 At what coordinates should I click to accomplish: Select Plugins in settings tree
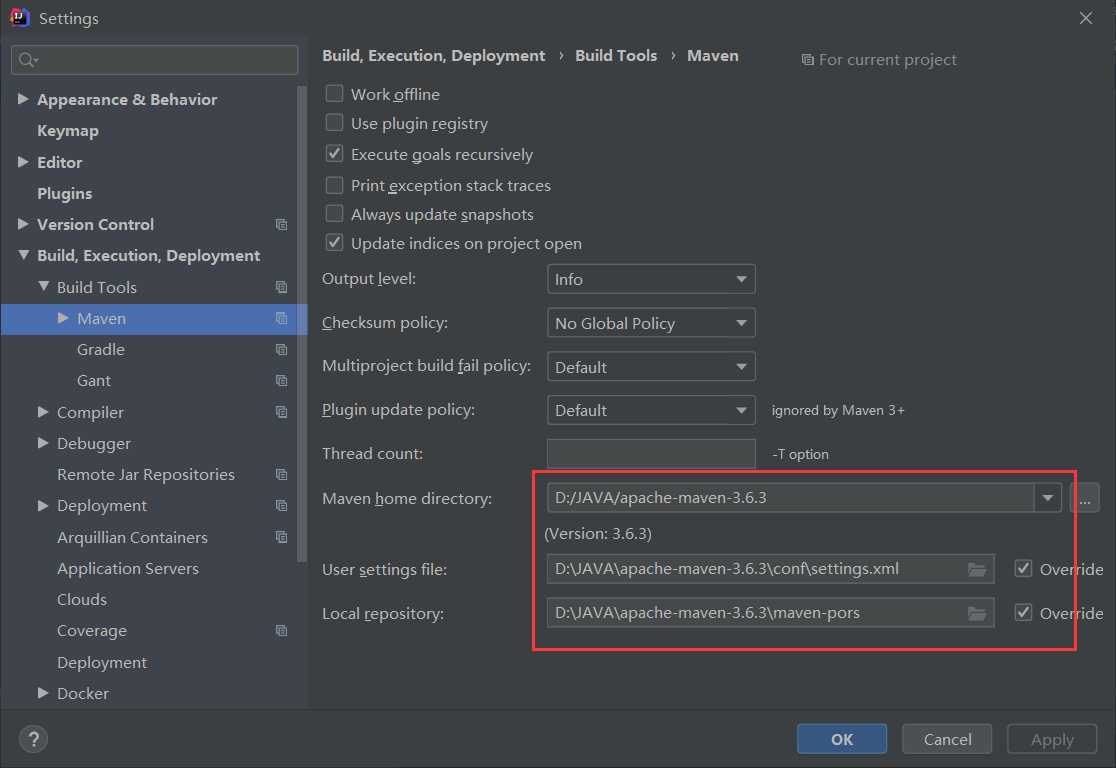point(65,194)
